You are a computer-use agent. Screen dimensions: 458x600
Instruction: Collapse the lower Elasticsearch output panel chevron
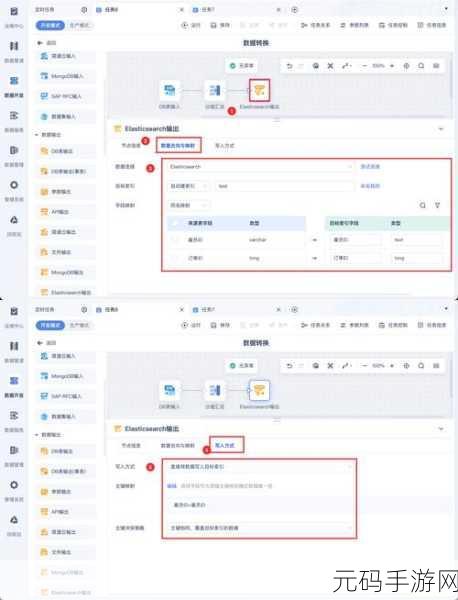[x=441, y=429]
